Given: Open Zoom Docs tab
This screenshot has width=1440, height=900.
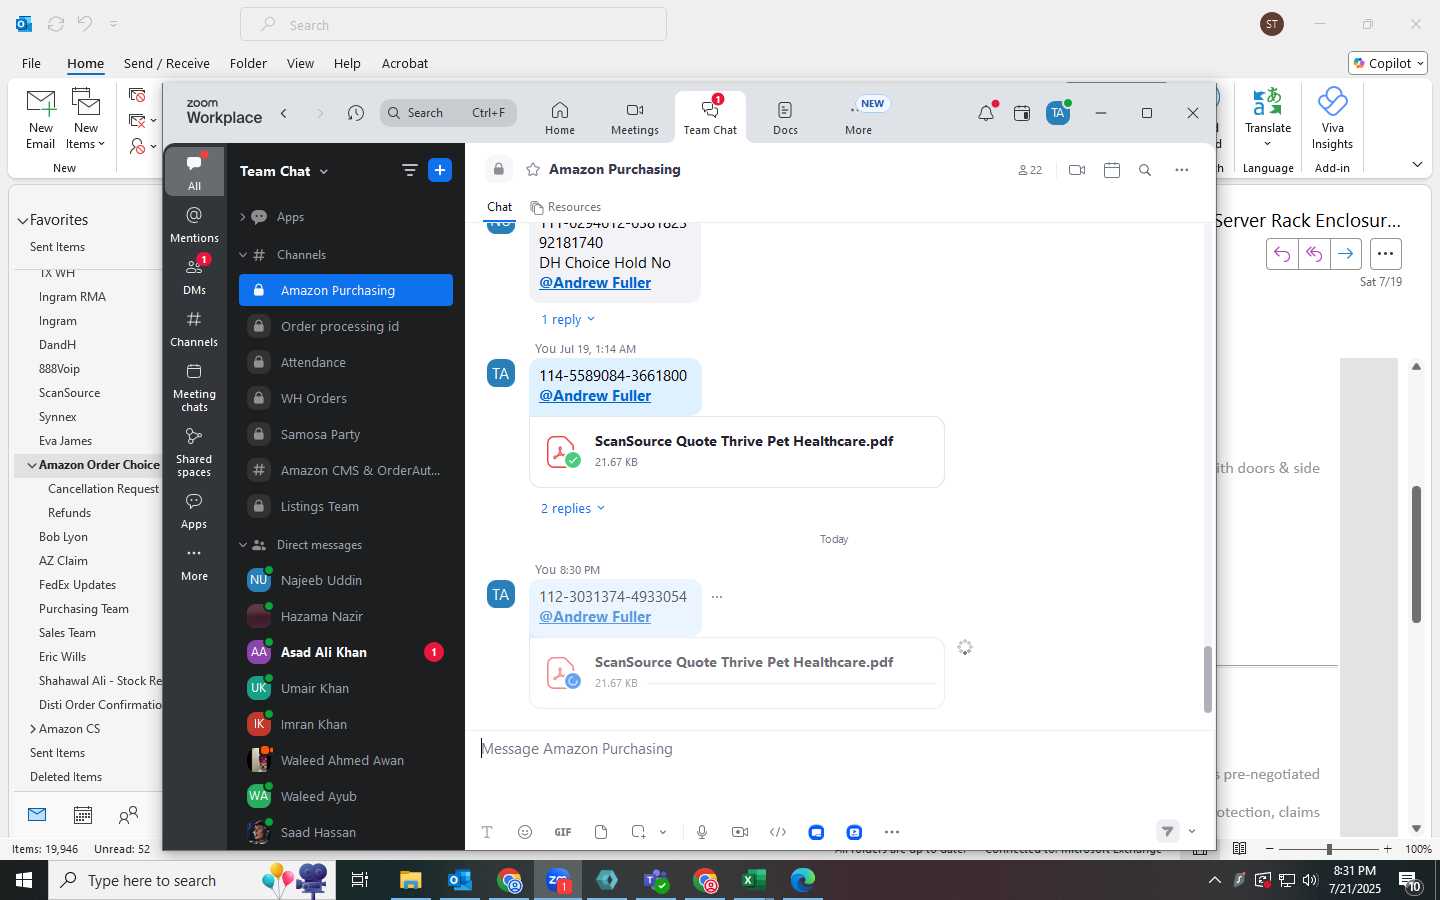Looking at the screenshot, I should pyautogui.click(x=785, y=117).
